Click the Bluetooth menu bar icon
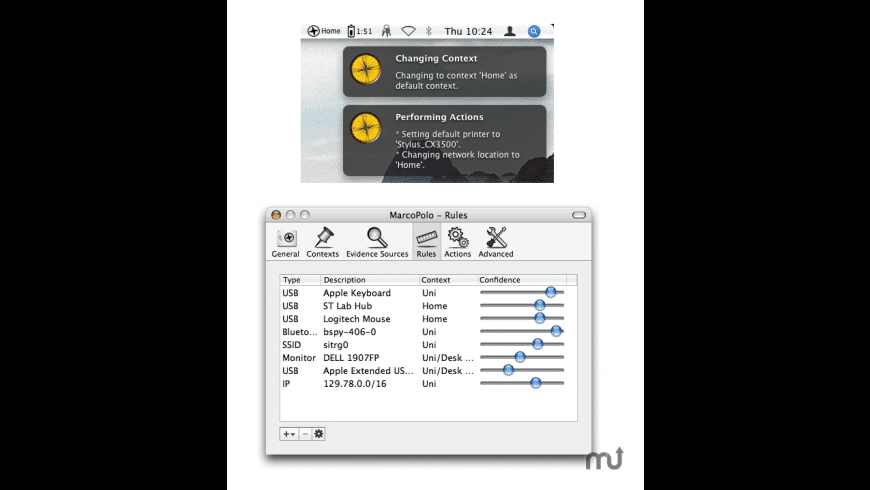870x490 pixels. [428, 31]
